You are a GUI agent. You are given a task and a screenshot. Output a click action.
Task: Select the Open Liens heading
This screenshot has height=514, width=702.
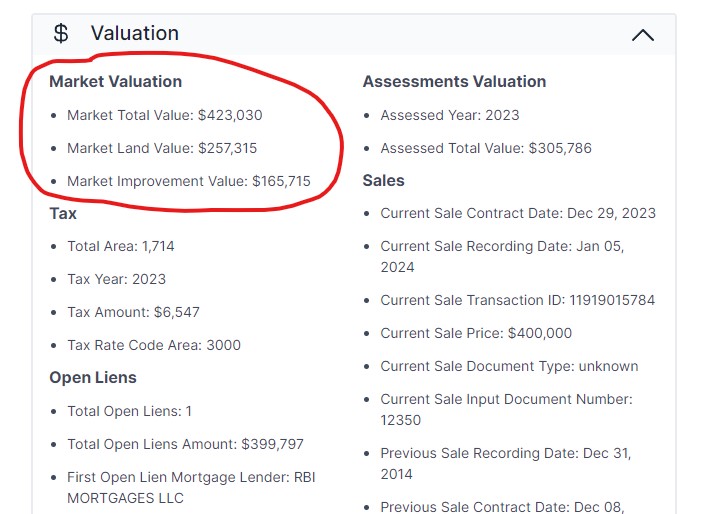point(93,377)
